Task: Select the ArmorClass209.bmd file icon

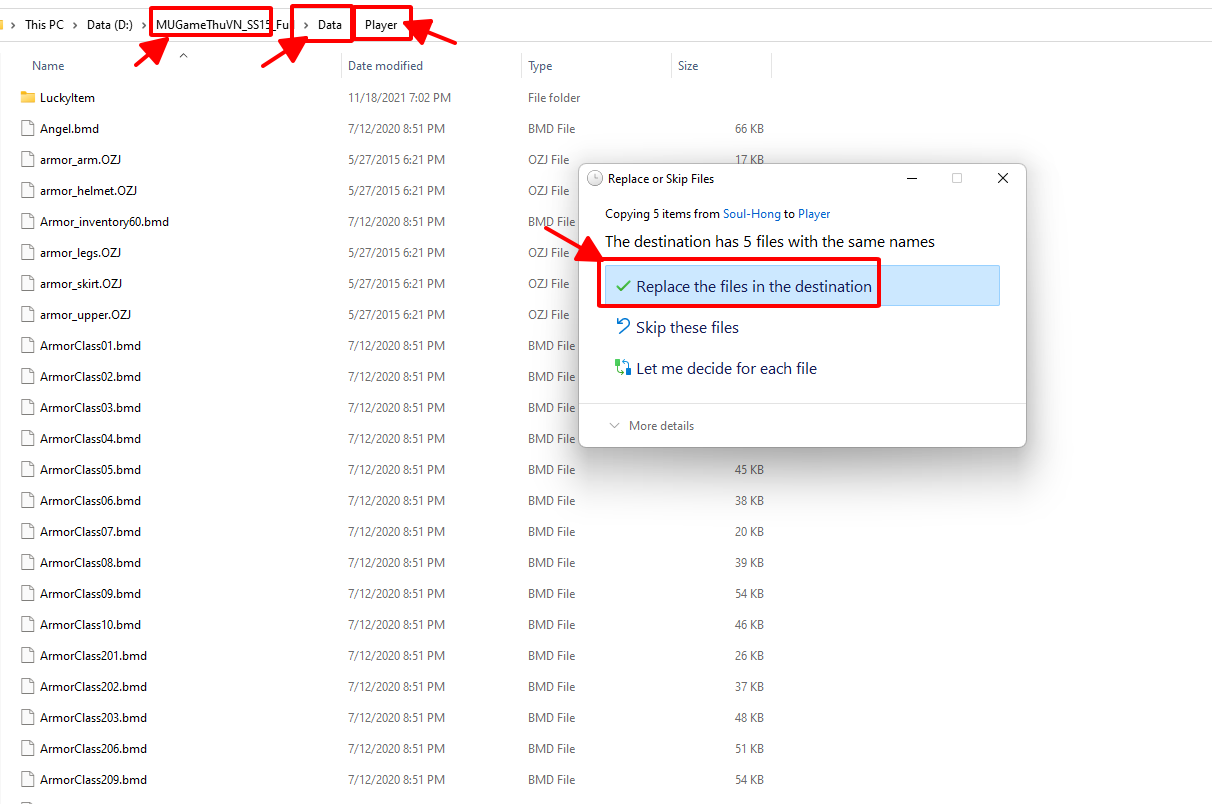Action: point(28,780)
